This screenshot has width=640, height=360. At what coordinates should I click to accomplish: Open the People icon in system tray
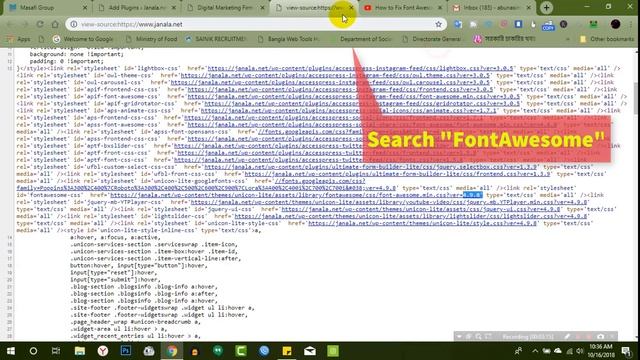click(x=519, y=351)
